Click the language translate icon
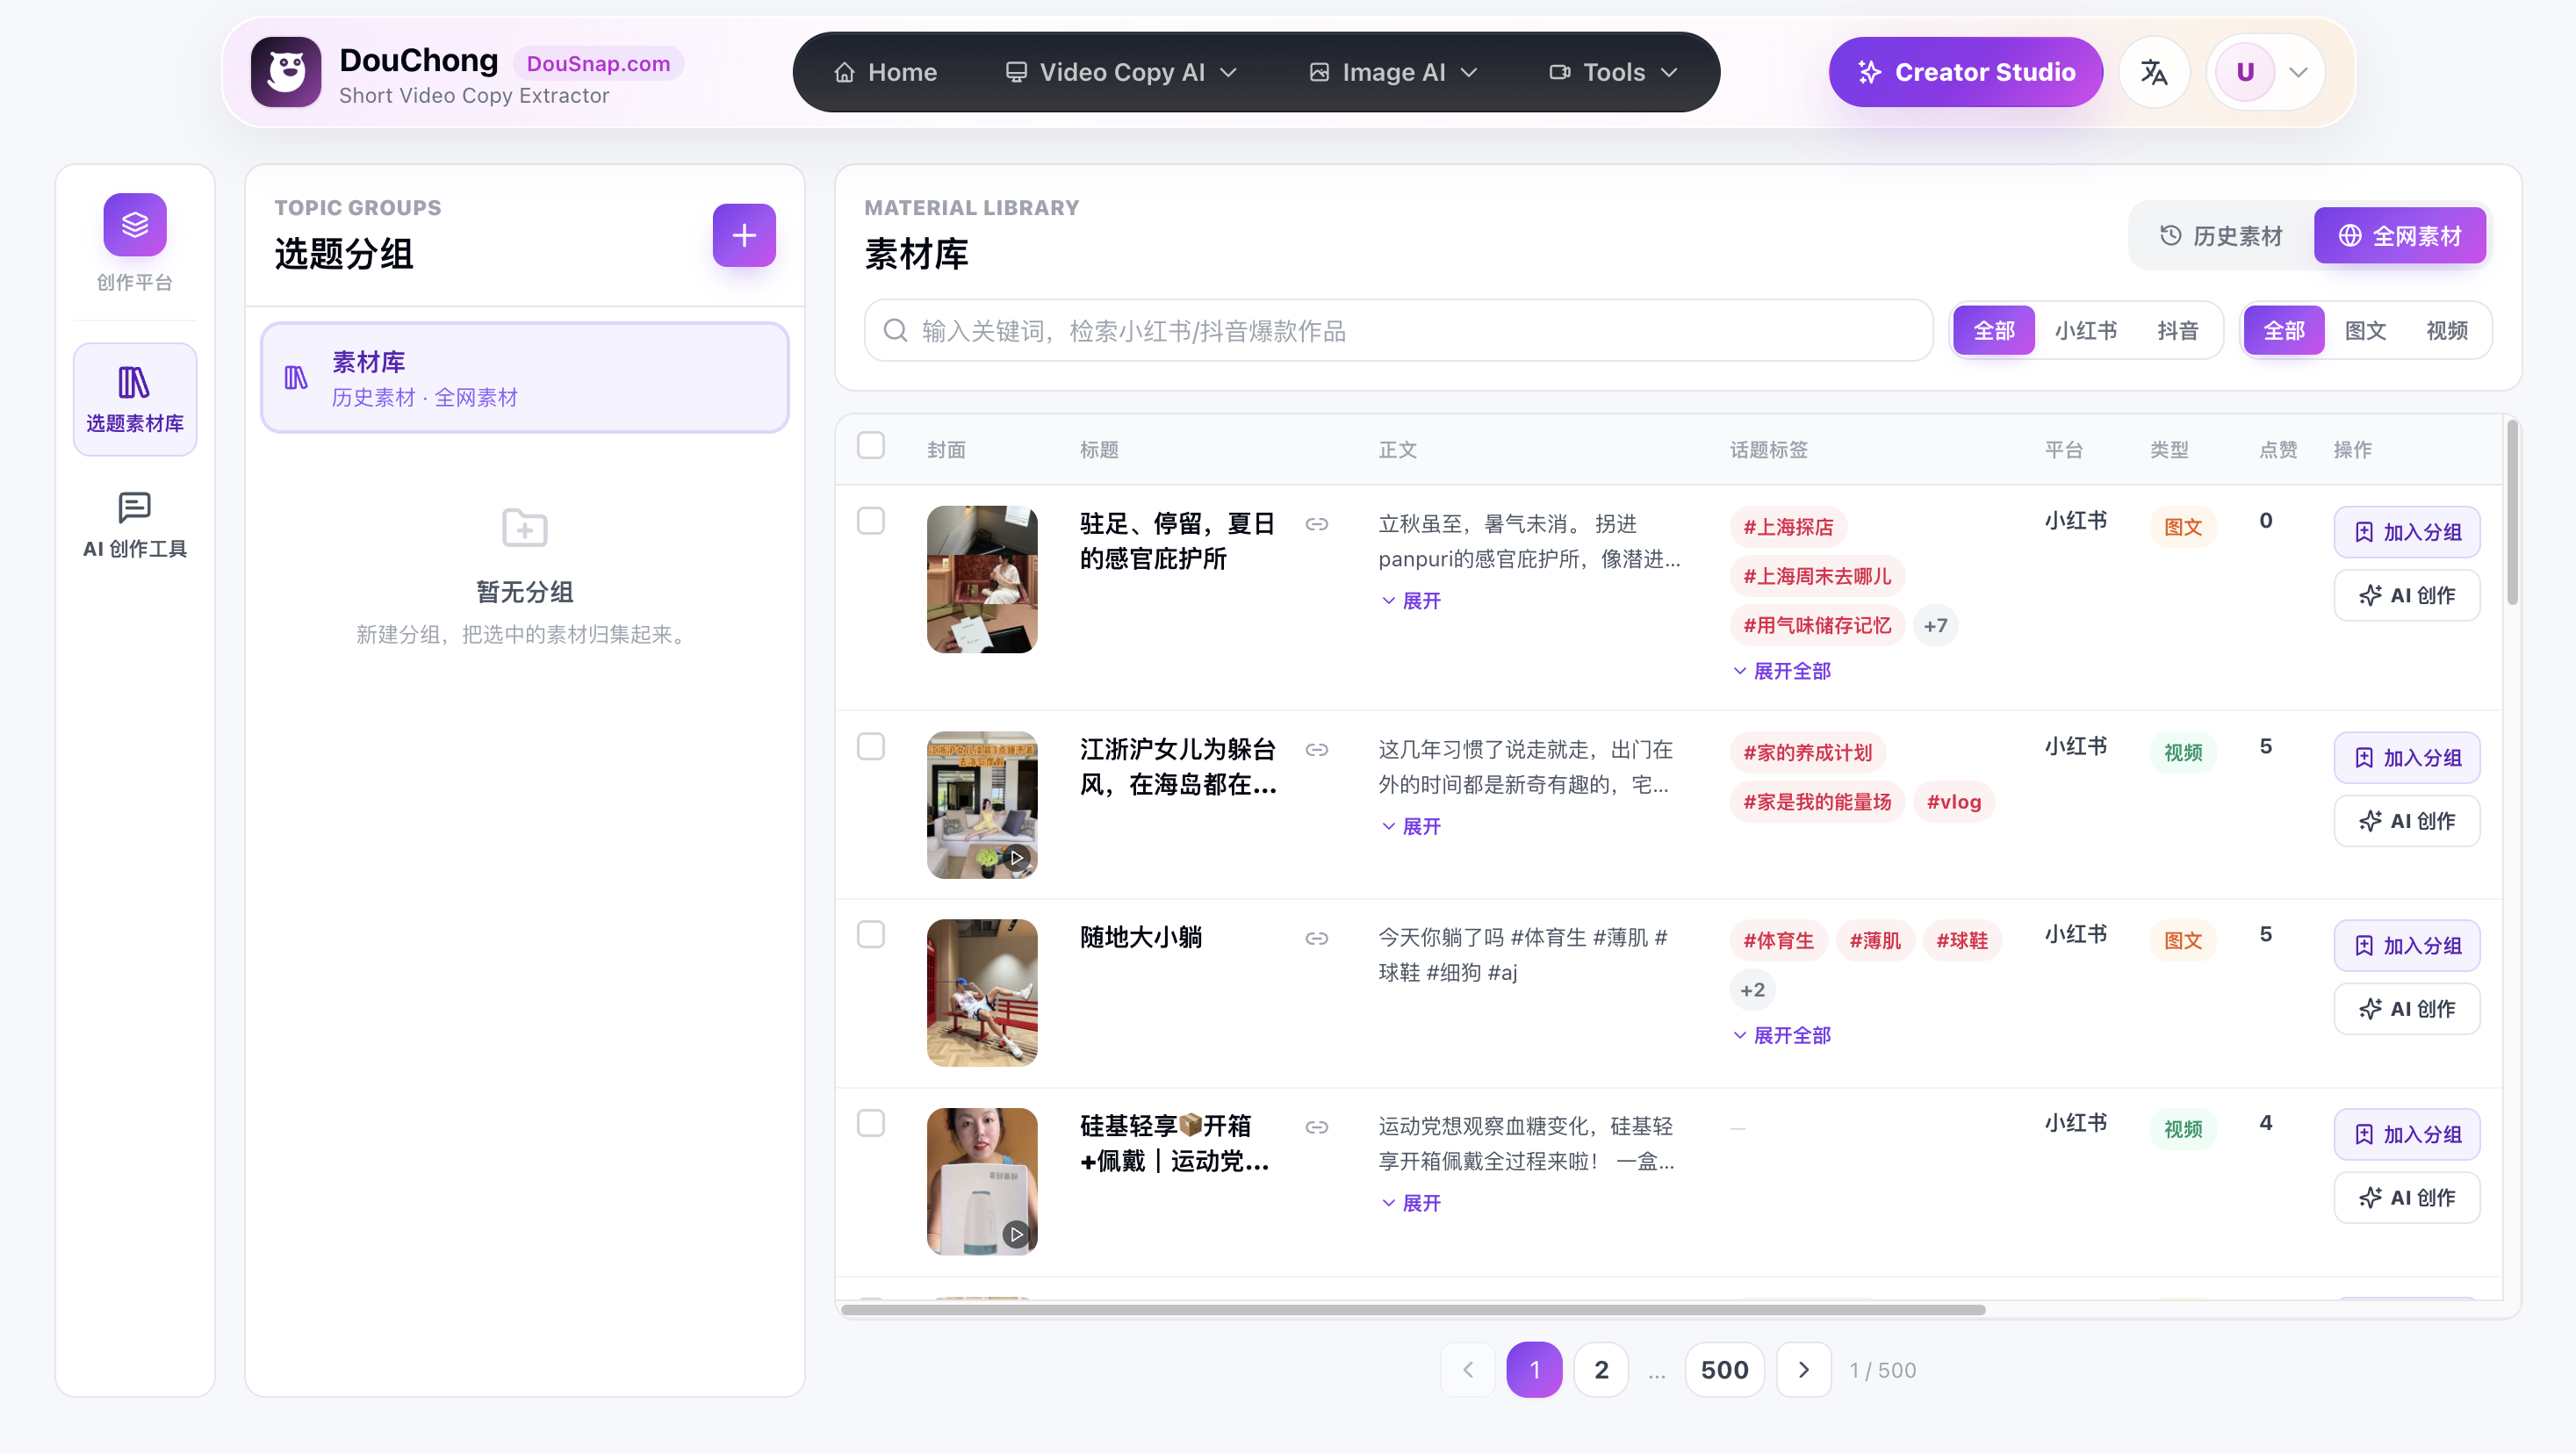Screen dimensions: 2576x1454 coord(2153,72)
